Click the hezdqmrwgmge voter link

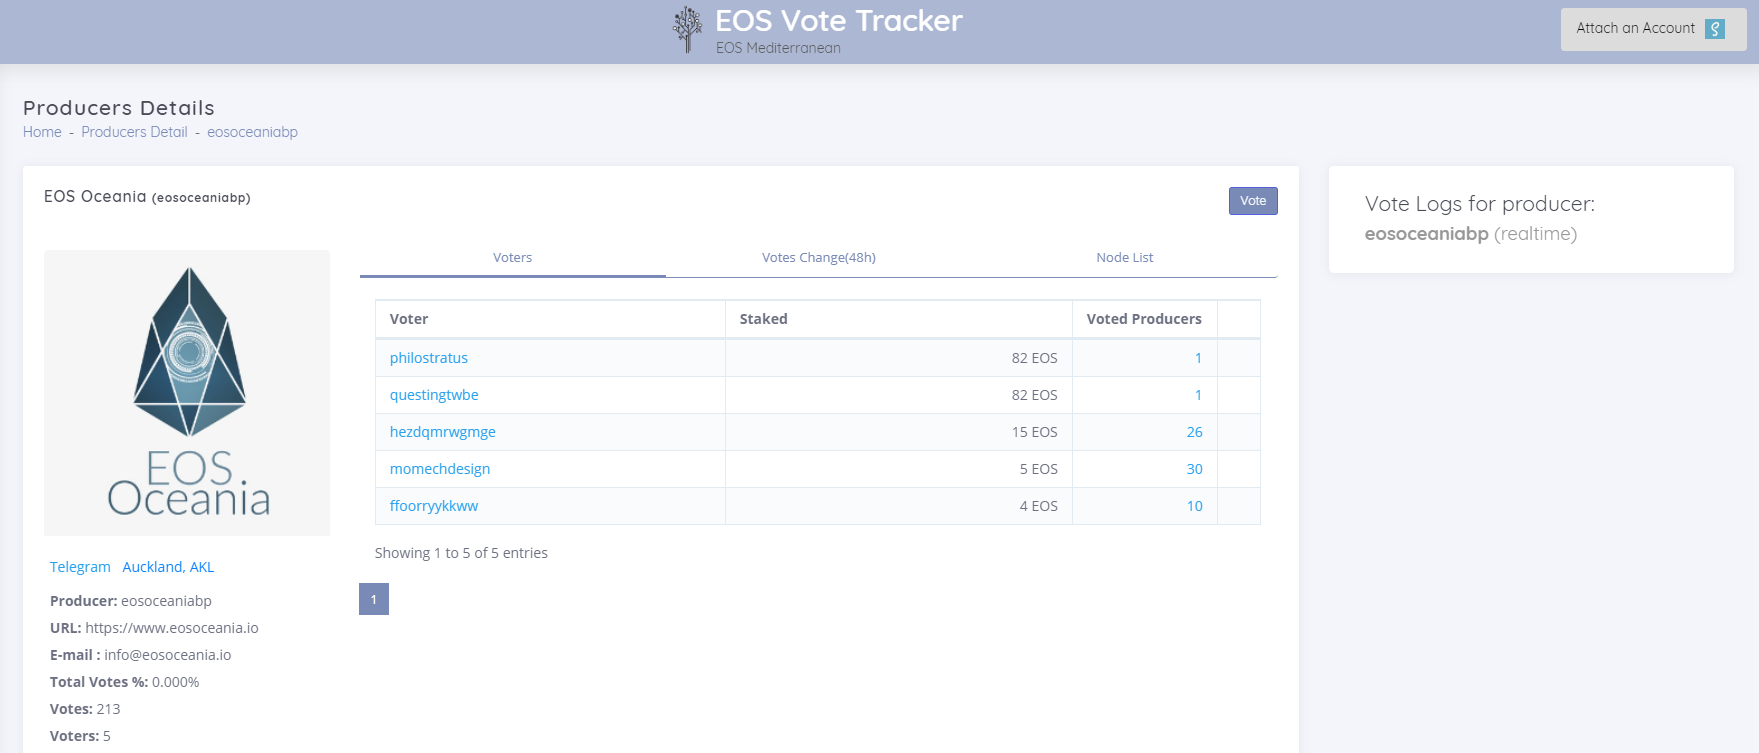442,432
